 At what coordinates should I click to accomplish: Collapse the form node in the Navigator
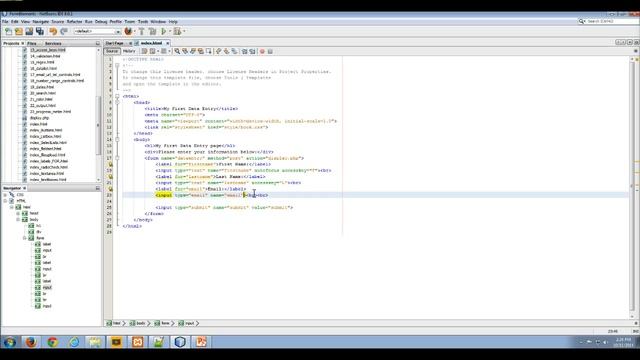(x=24, y=238)
